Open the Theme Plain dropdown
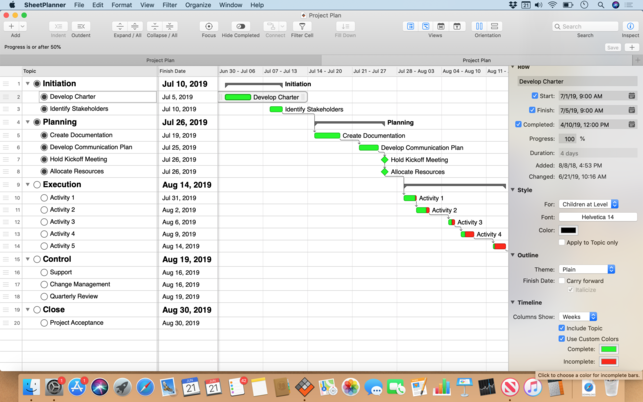The height and width of the screenshot is (402, 643). click(587, 269)
